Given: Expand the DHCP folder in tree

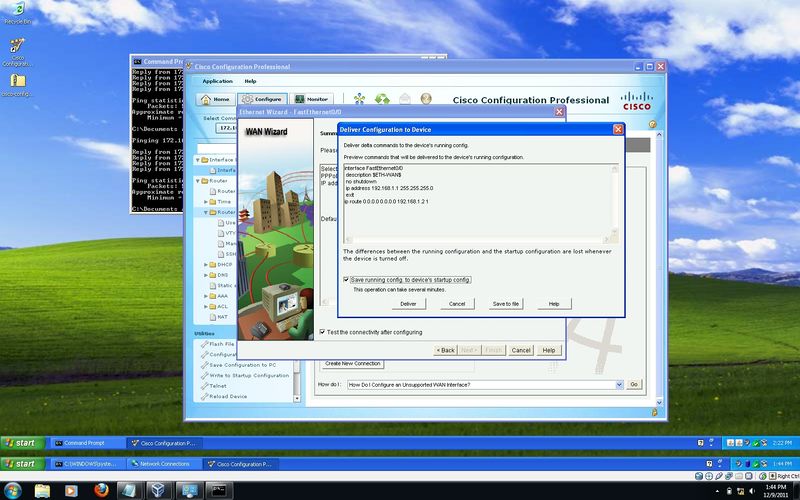Looking at the screenshot, I should (x=206, y=264).
